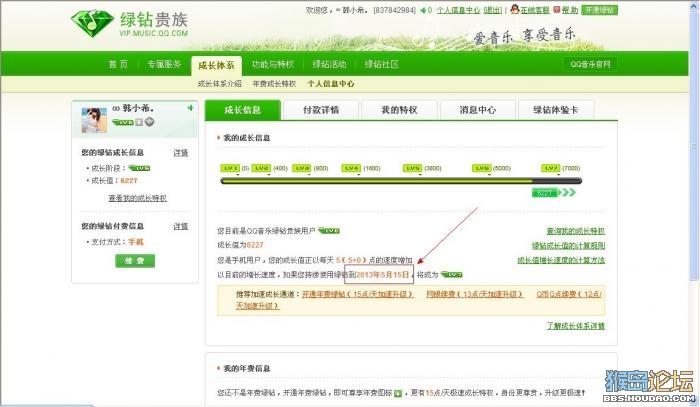The image size is (700, 407).
Task: Click the 我的年费信息 section heading
Action: [246, 368]
